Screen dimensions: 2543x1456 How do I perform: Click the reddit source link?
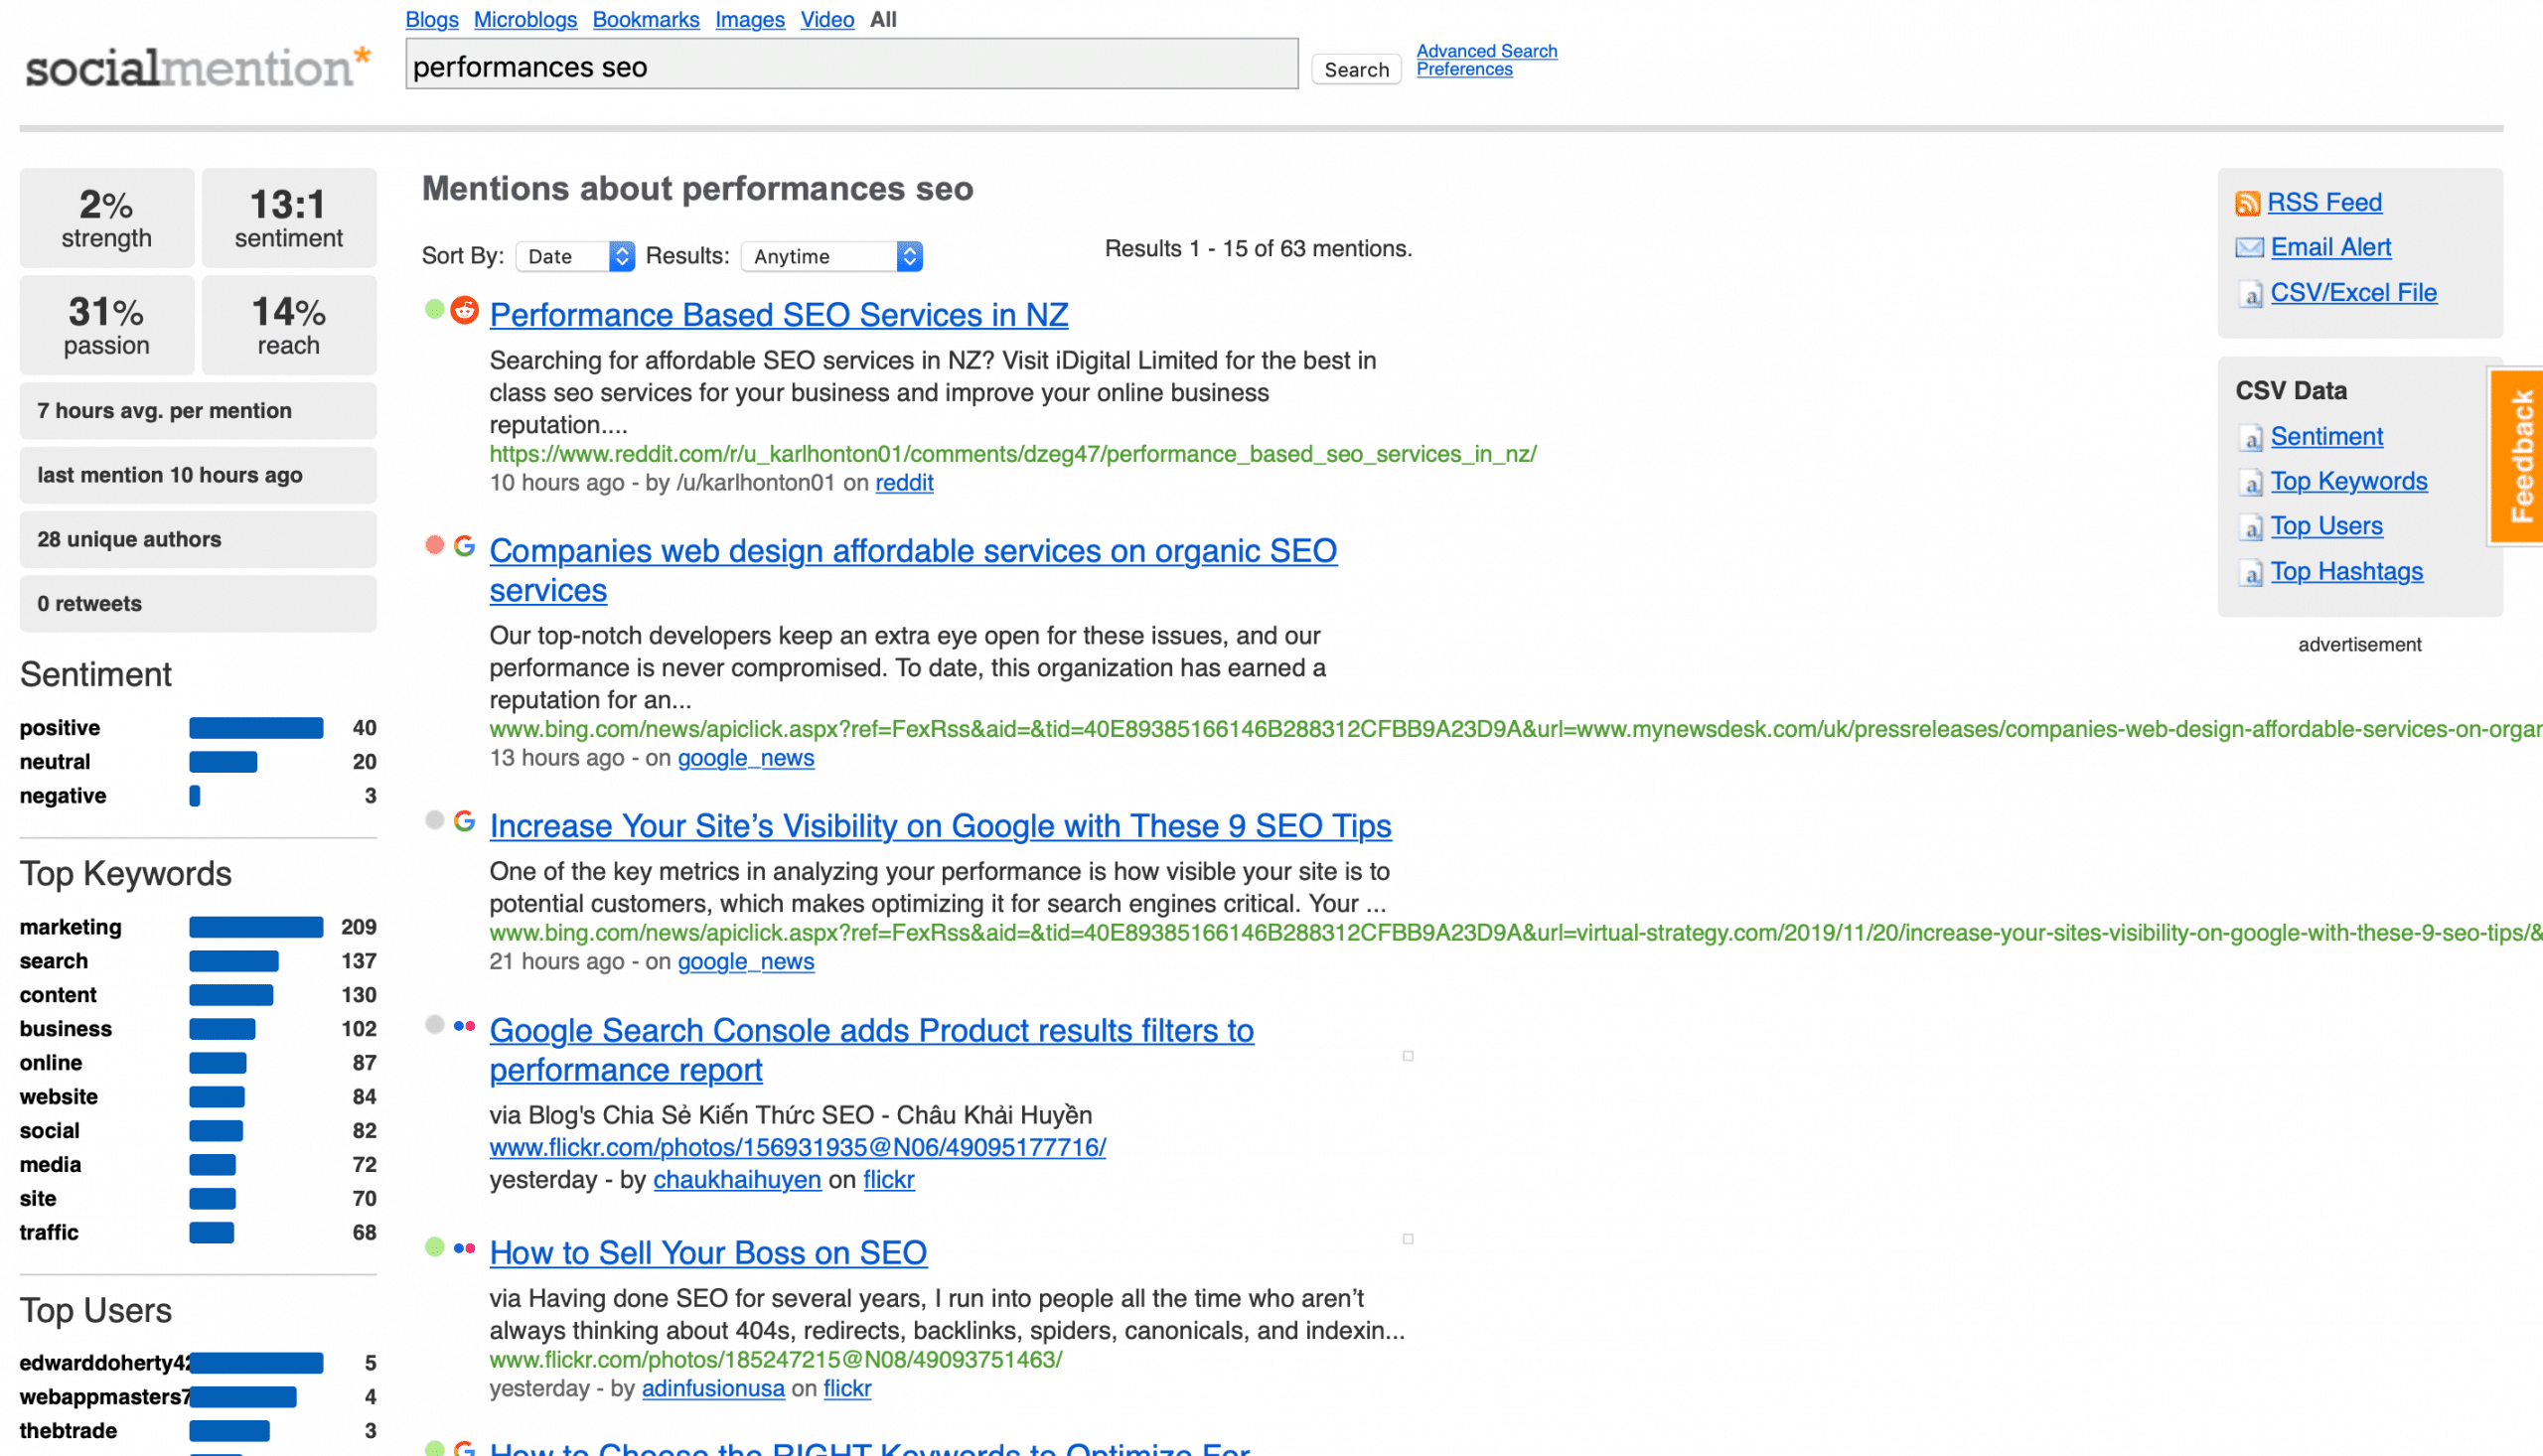(x=904, y=483)
